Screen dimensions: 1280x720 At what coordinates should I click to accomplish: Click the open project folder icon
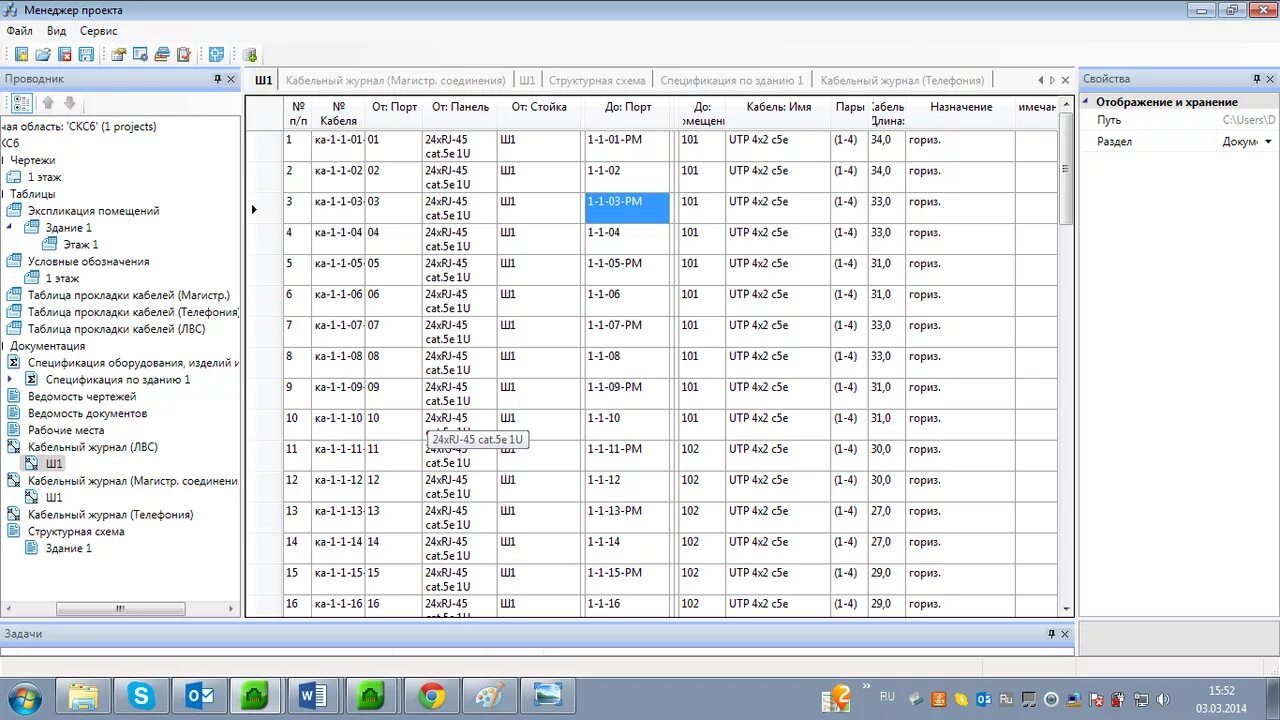43,55
